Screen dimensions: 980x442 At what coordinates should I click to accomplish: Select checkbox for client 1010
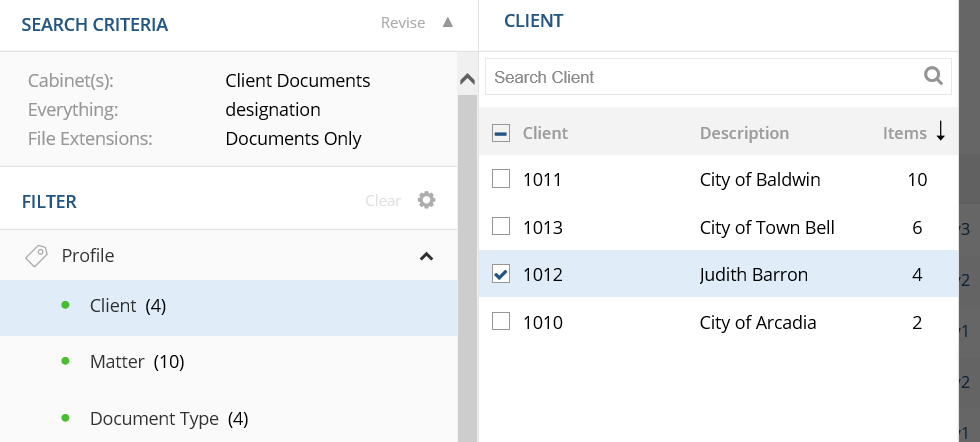click(x=502, y=322)
